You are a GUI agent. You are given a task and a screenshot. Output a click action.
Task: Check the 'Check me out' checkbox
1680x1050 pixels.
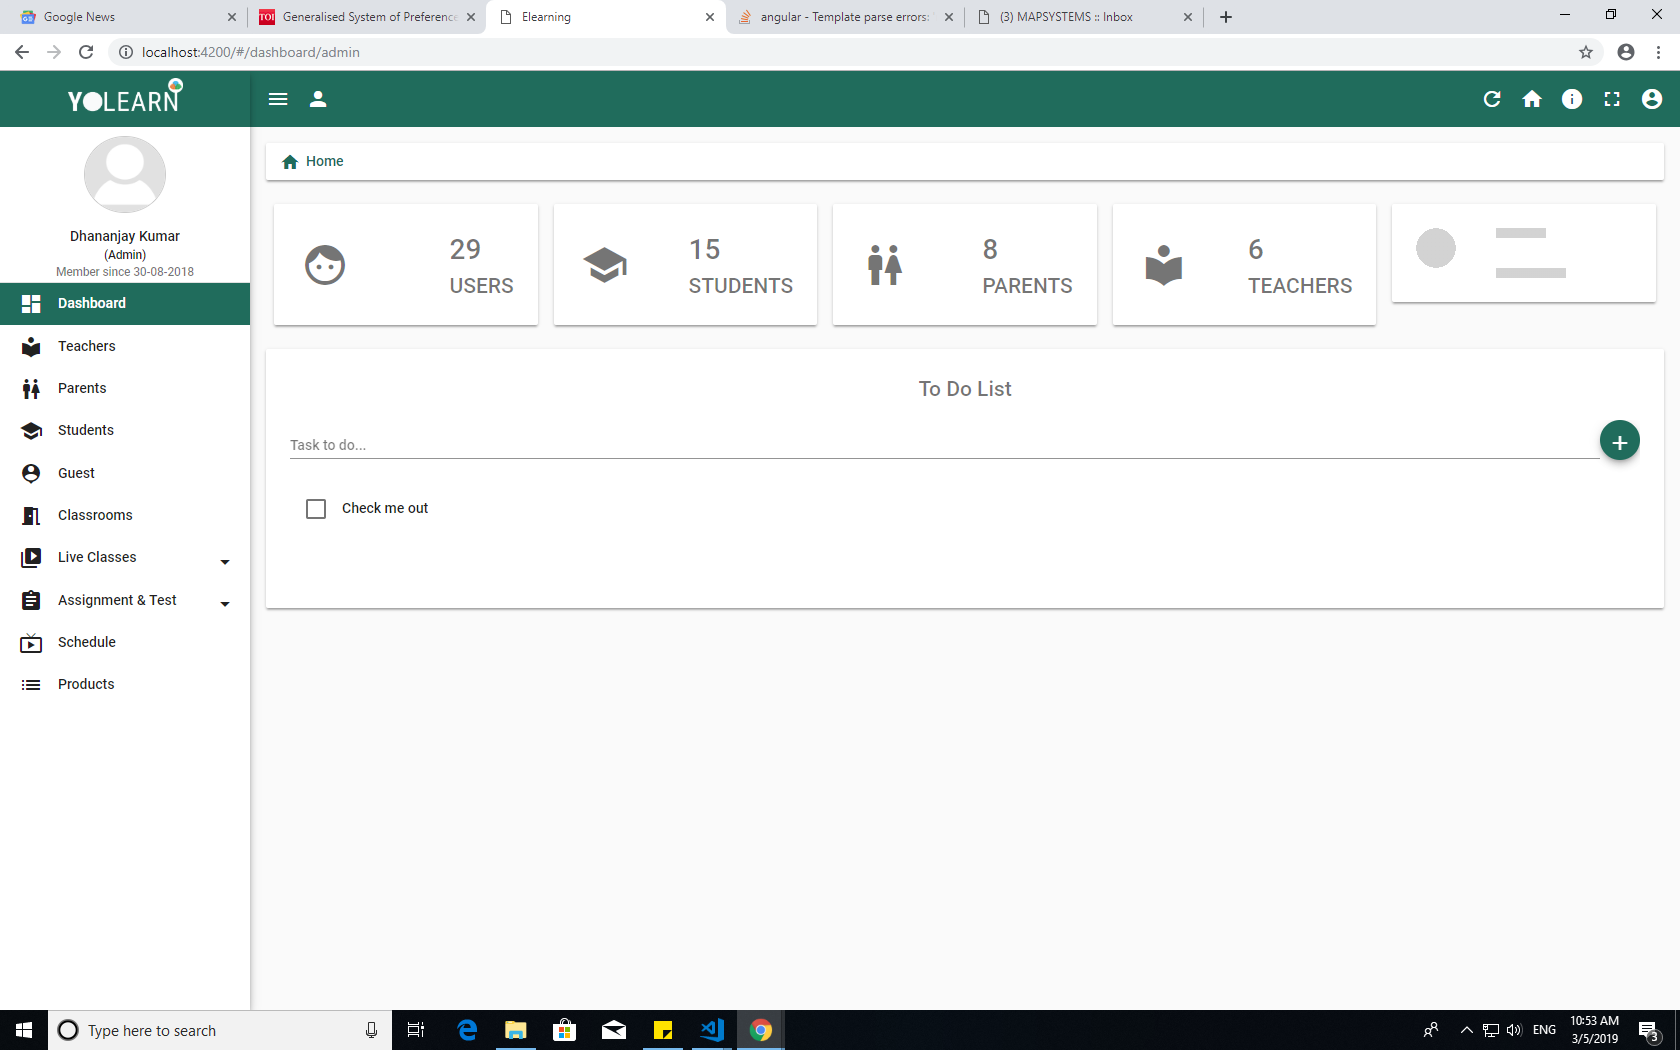(x=316, y=509)
